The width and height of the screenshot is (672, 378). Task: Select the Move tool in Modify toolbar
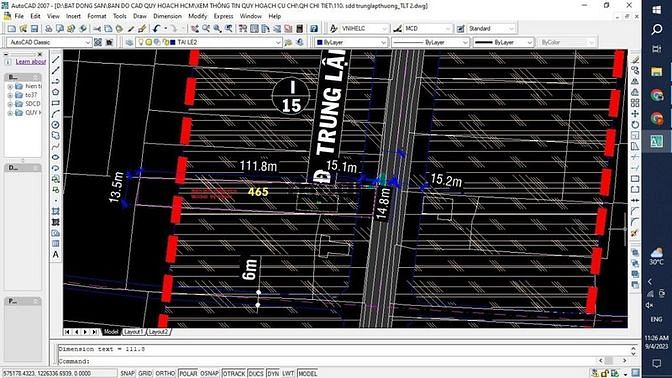[x=635, y=114]
